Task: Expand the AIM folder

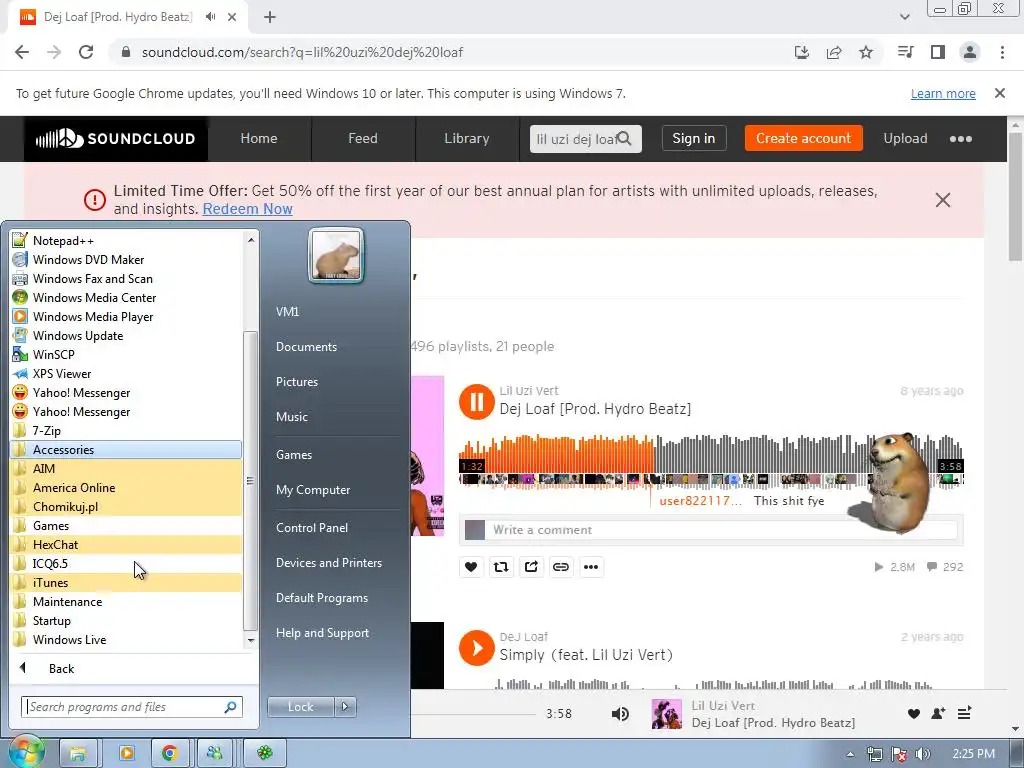Action: [127, 468]
